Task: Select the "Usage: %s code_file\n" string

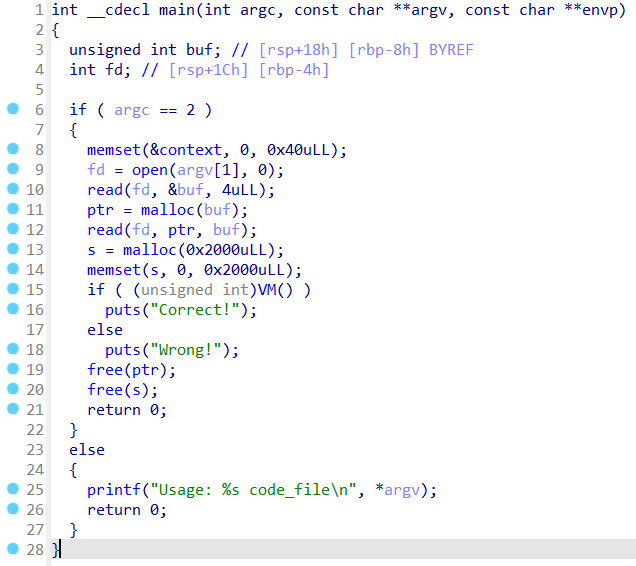Action: (253, 490)
